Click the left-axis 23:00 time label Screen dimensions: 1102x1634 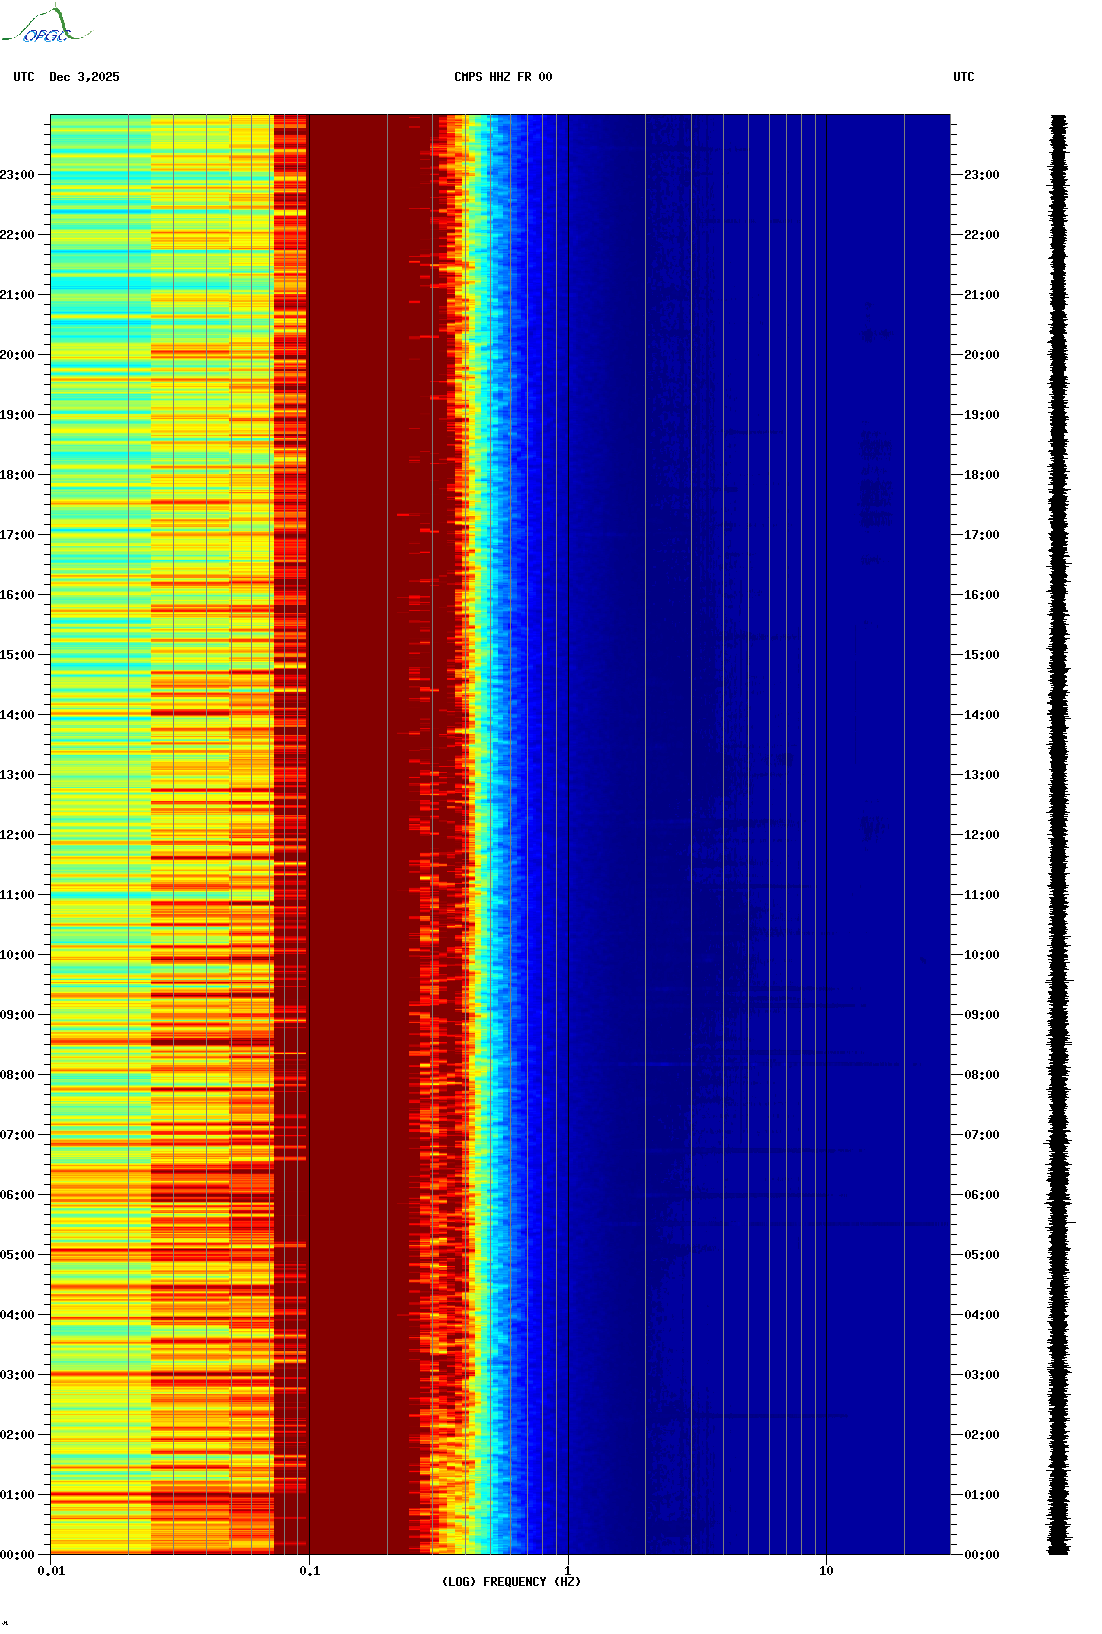[17, 175]
